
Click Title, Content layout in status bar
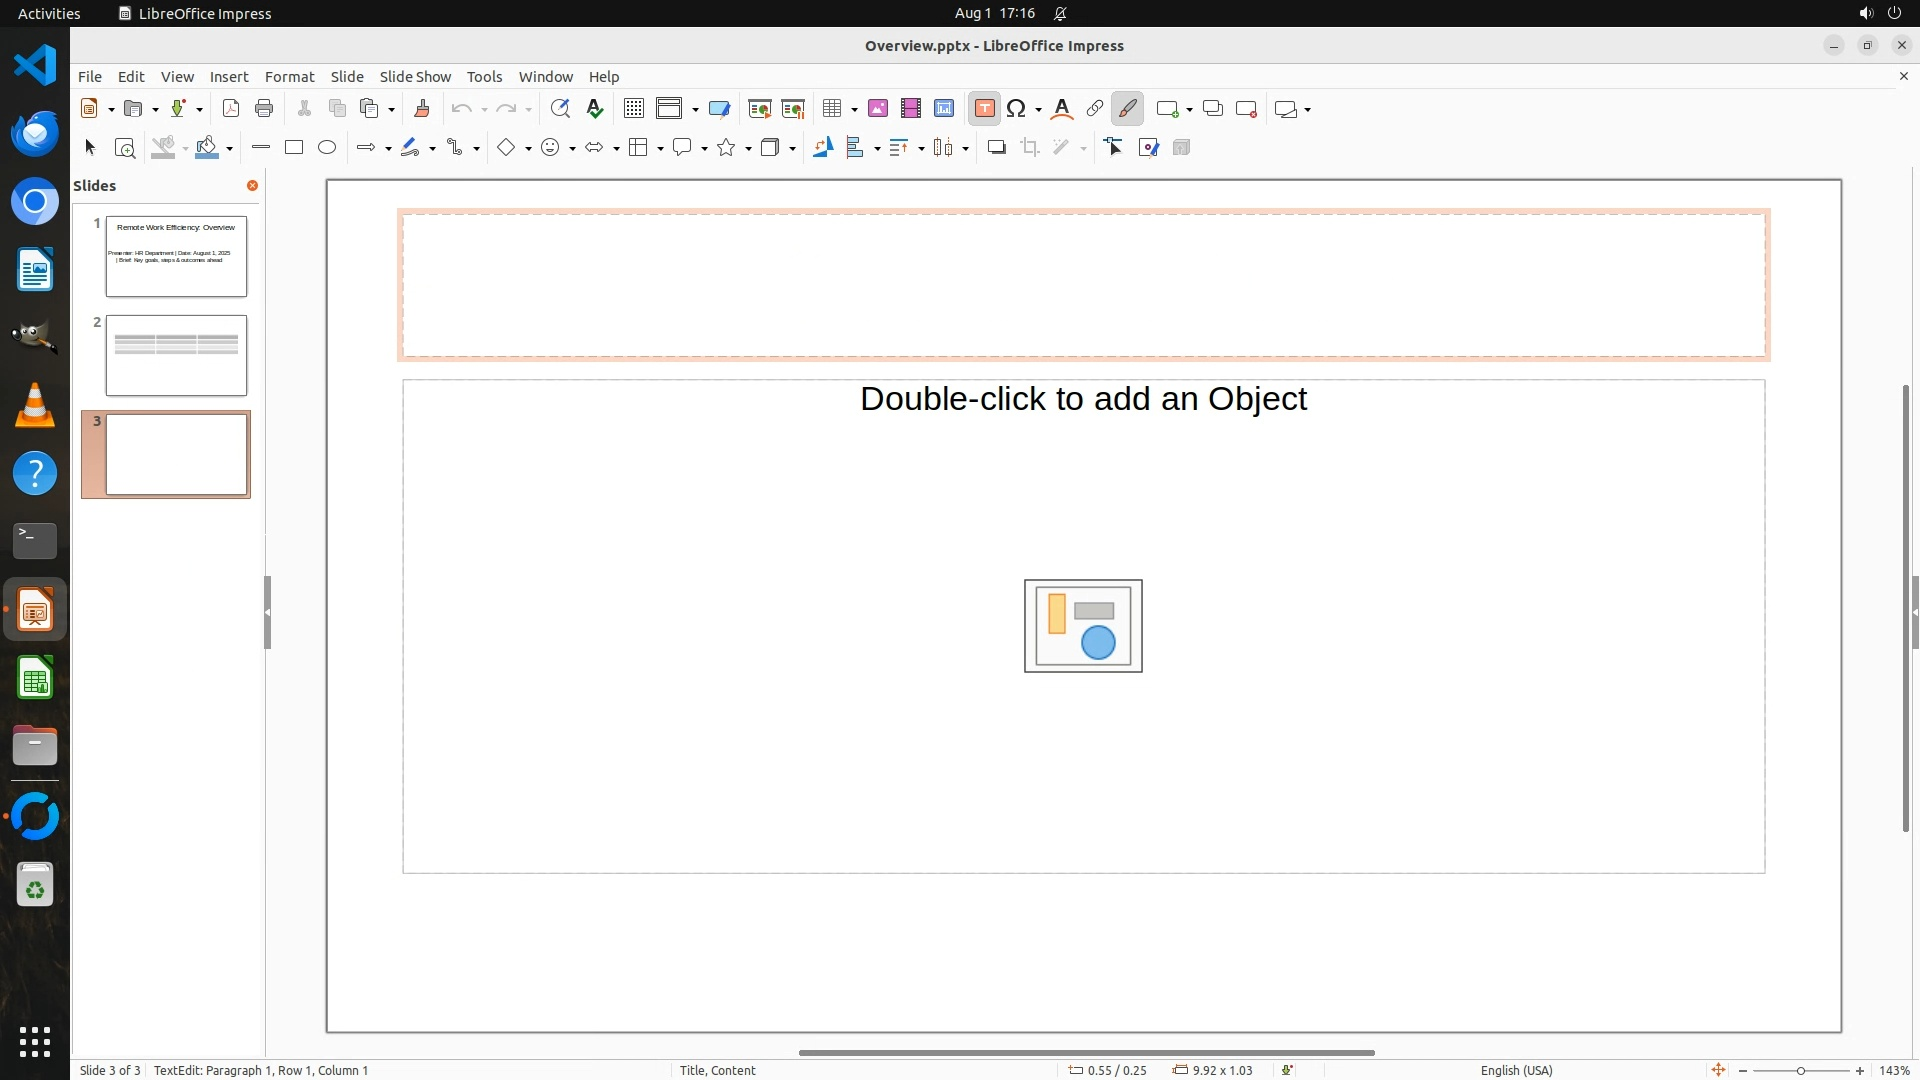coord(718,1070)
